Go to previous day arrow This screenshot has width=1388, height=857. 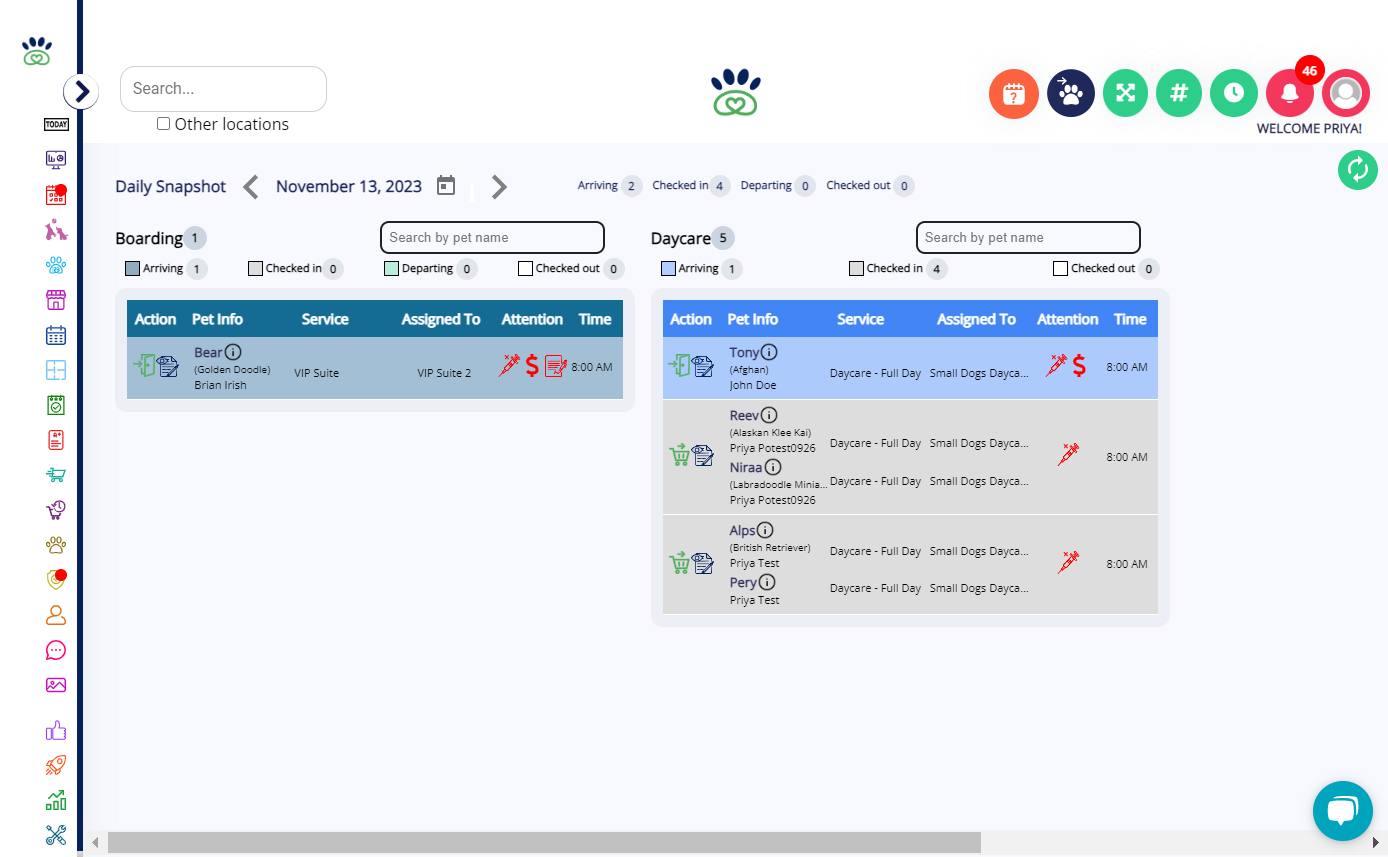coord(251,187)
